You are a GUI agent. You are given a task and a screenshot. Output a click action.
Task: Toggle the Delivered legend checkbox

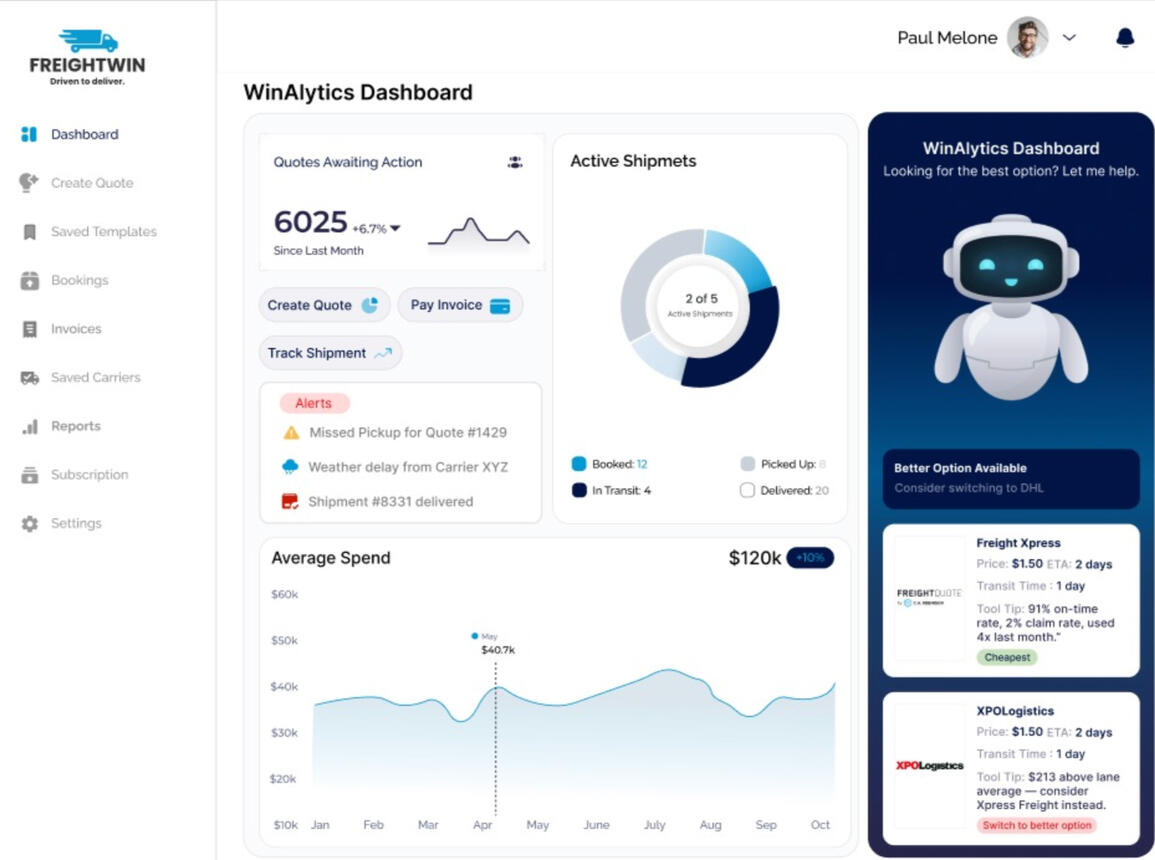pyautogui.click(x=747, y=491)
